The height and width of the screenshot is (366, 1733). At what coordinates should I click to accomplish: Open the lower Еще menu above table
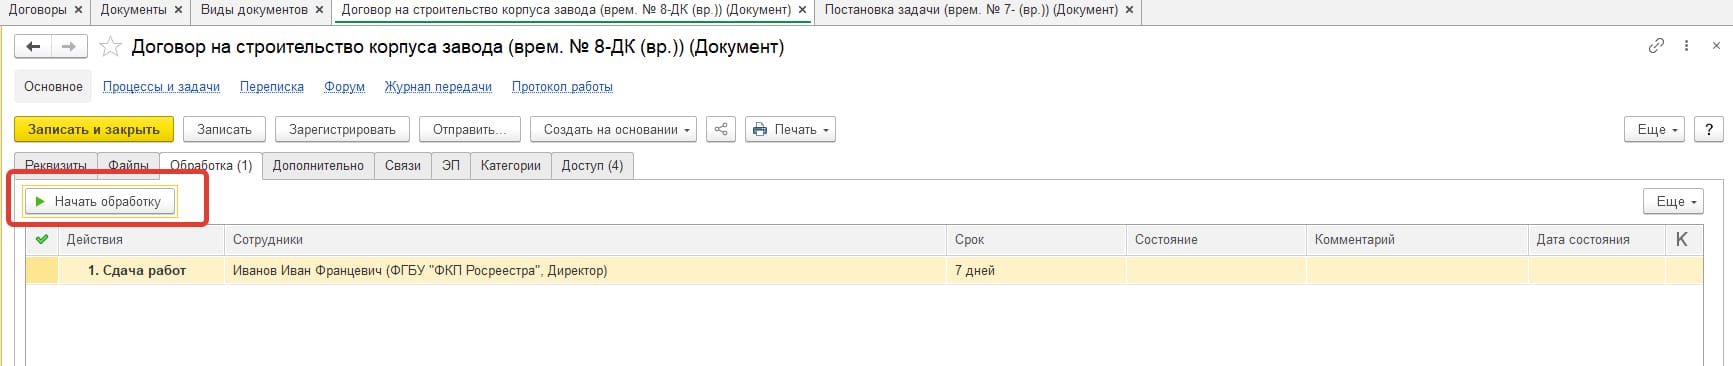[x=1674, y=201]
